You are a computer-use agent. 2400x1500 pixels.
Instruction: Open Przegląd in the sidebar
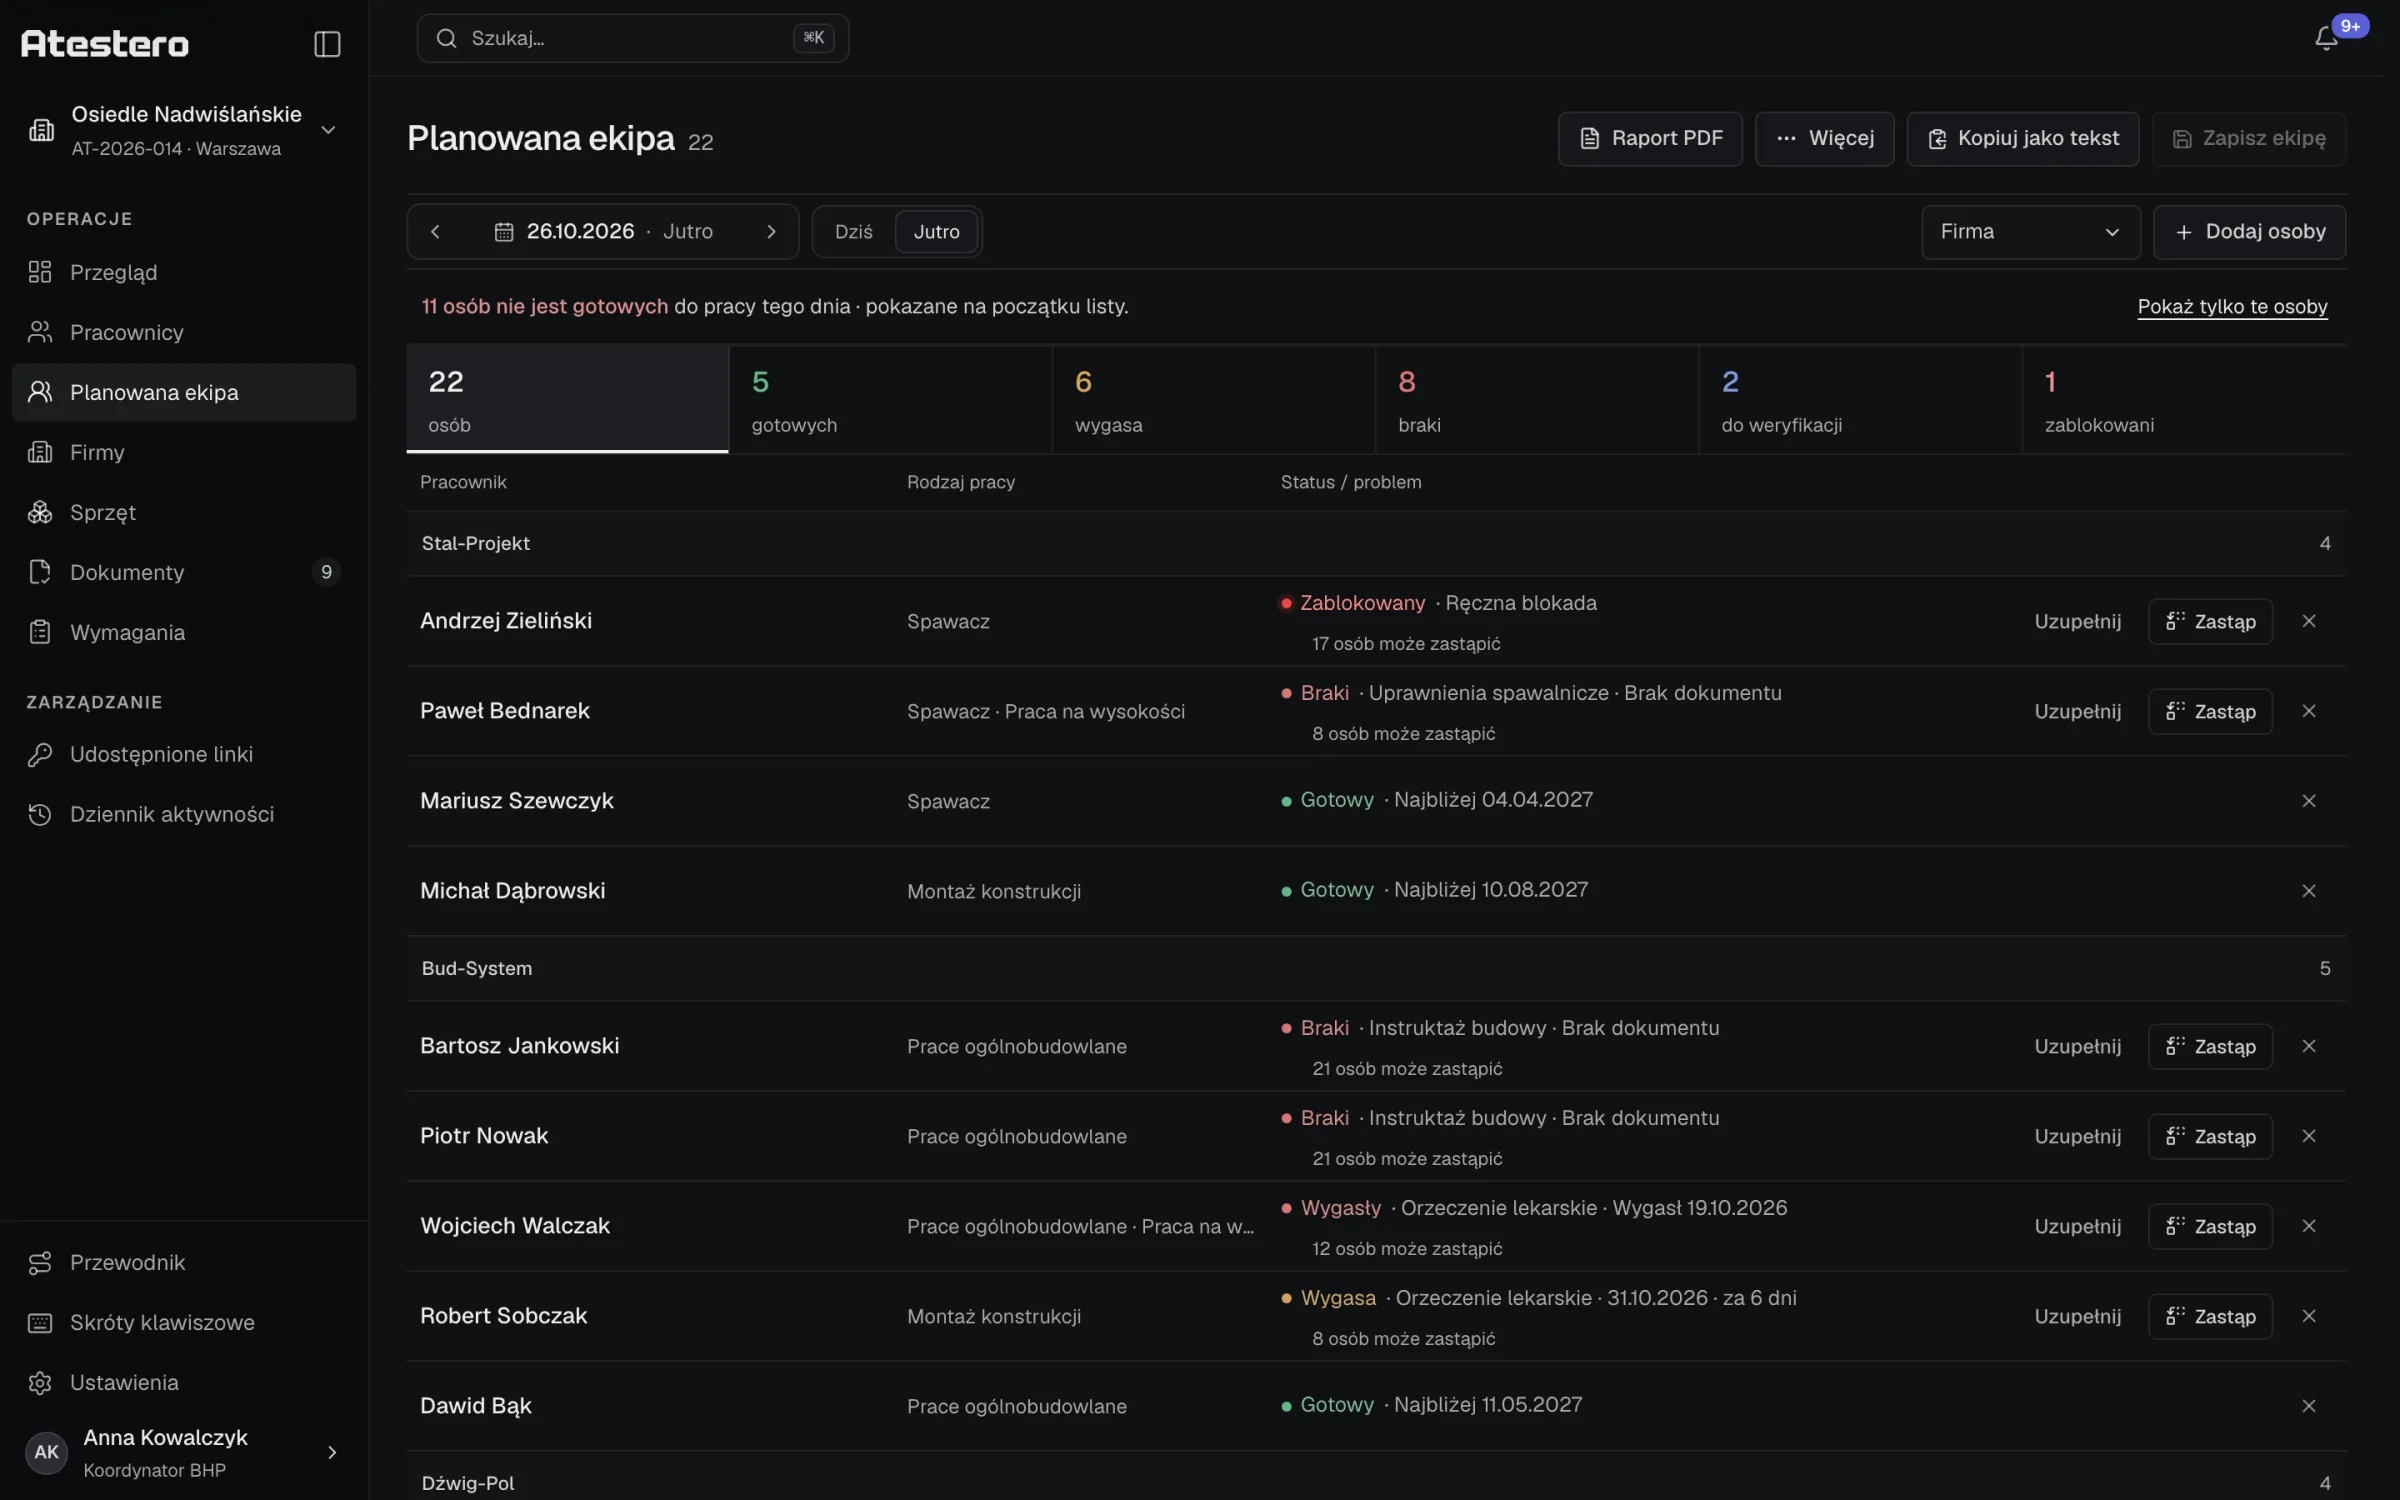(184, 272)
